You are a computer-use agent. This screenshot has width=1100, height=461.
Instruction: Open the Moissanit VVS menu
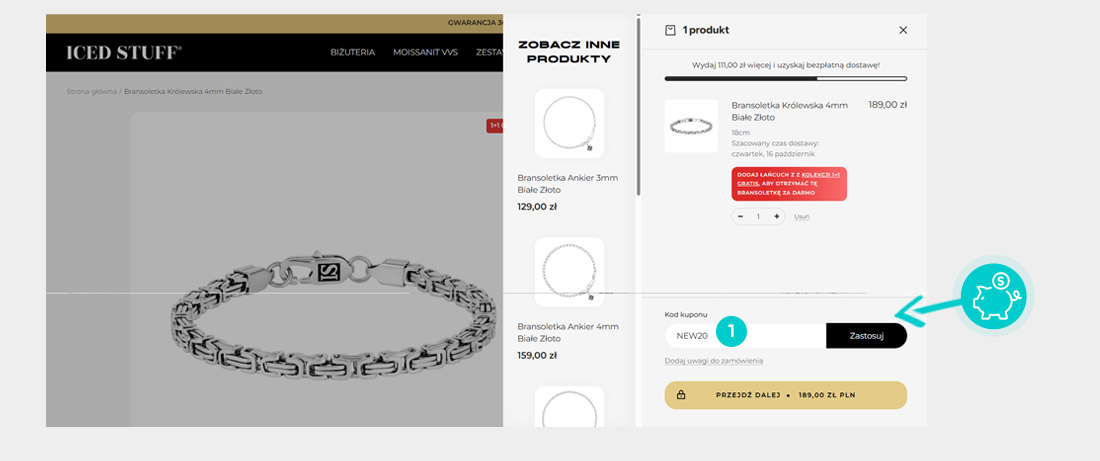click(x=425, y=52)
